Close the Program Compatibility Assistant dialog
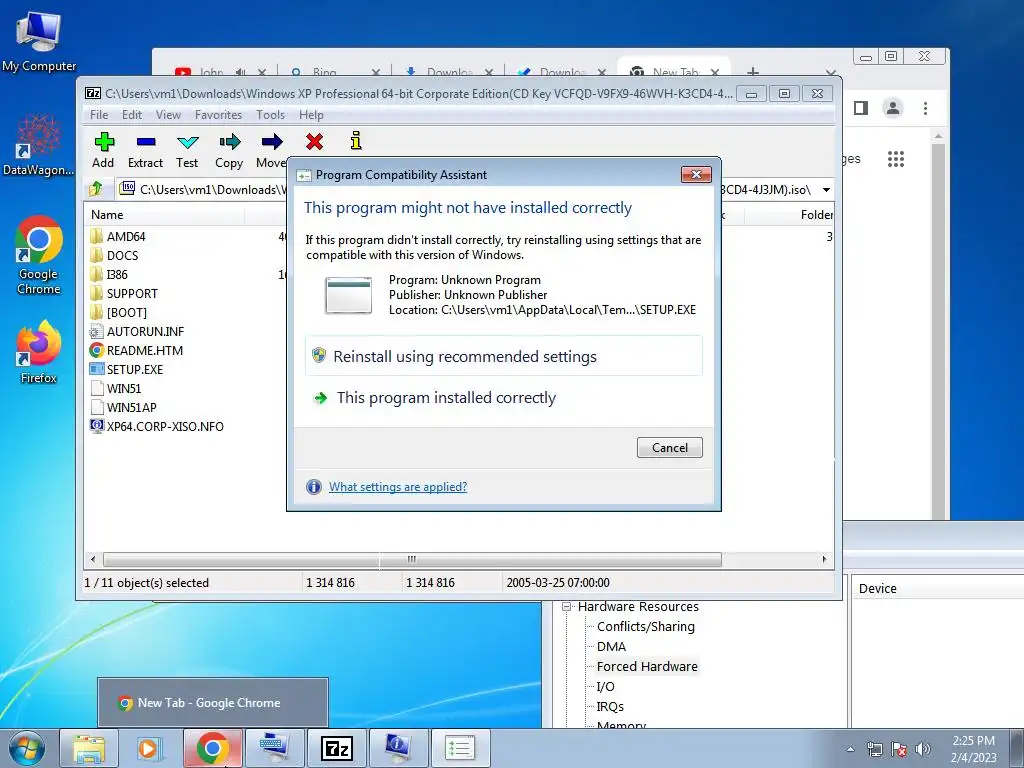Image resolution: width=1024 pixels, height=768 pixels. 696,174
